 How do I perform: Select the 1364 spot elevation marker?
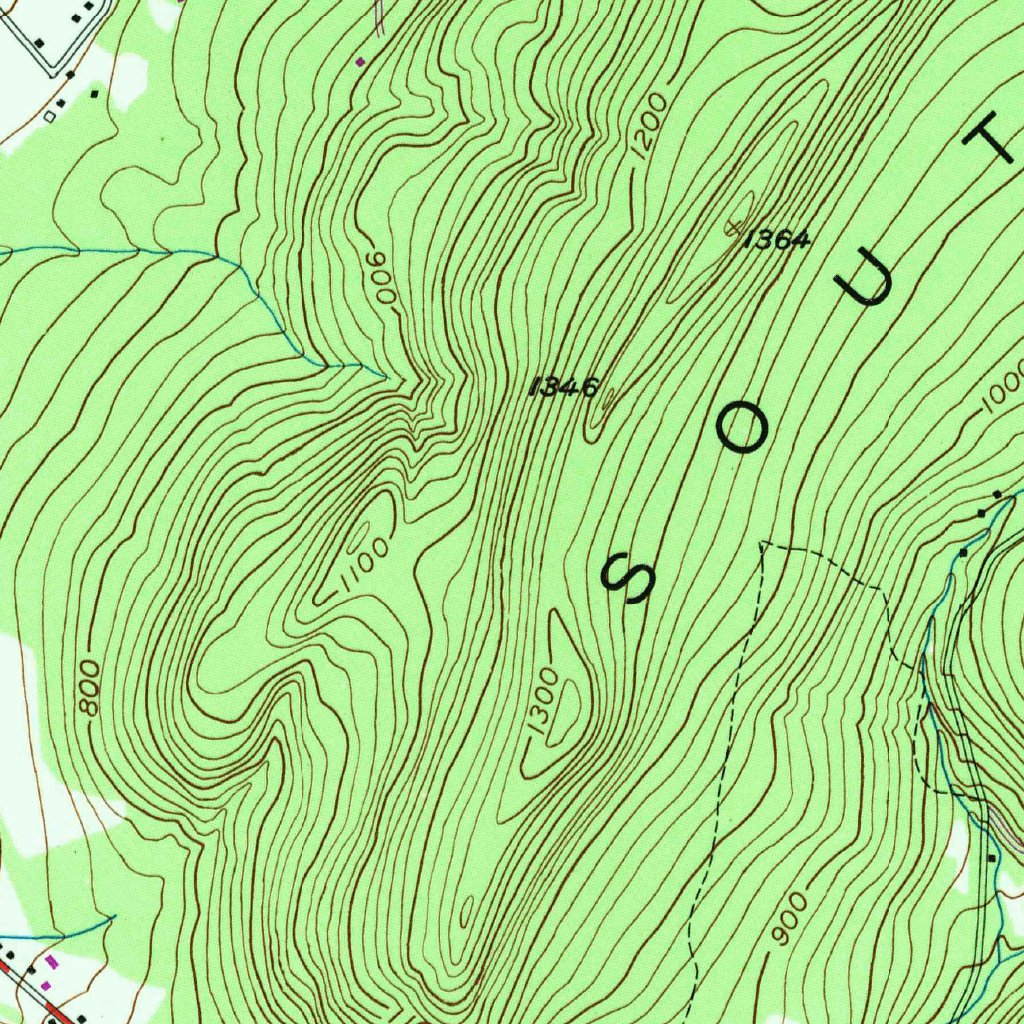coord(775,238)
